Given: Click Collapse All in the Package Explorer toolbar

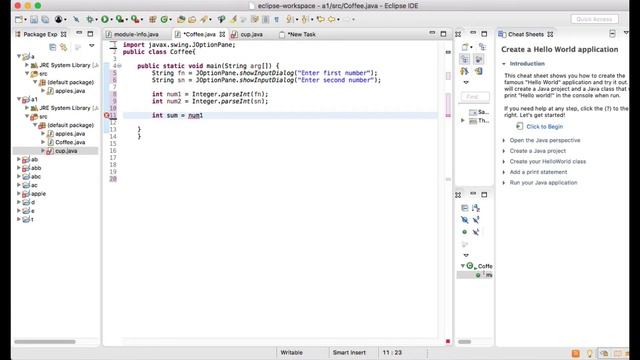Looking at the screenshot, I should tap(52, 47).
